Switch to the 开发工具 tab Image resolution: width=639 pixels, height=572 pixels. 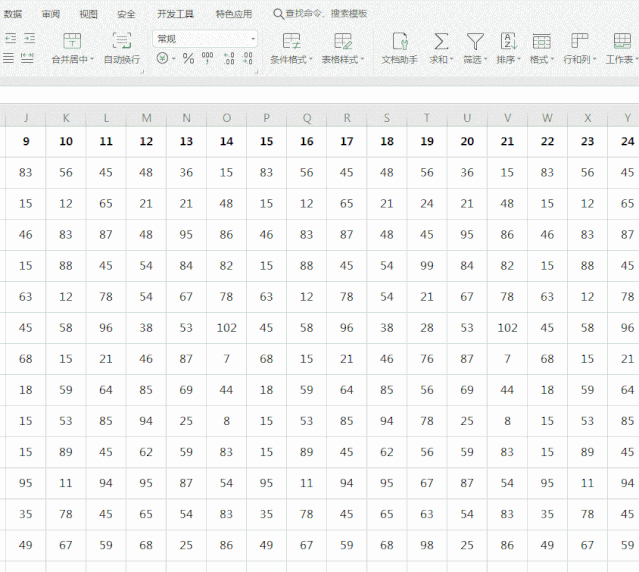point(176,14)
